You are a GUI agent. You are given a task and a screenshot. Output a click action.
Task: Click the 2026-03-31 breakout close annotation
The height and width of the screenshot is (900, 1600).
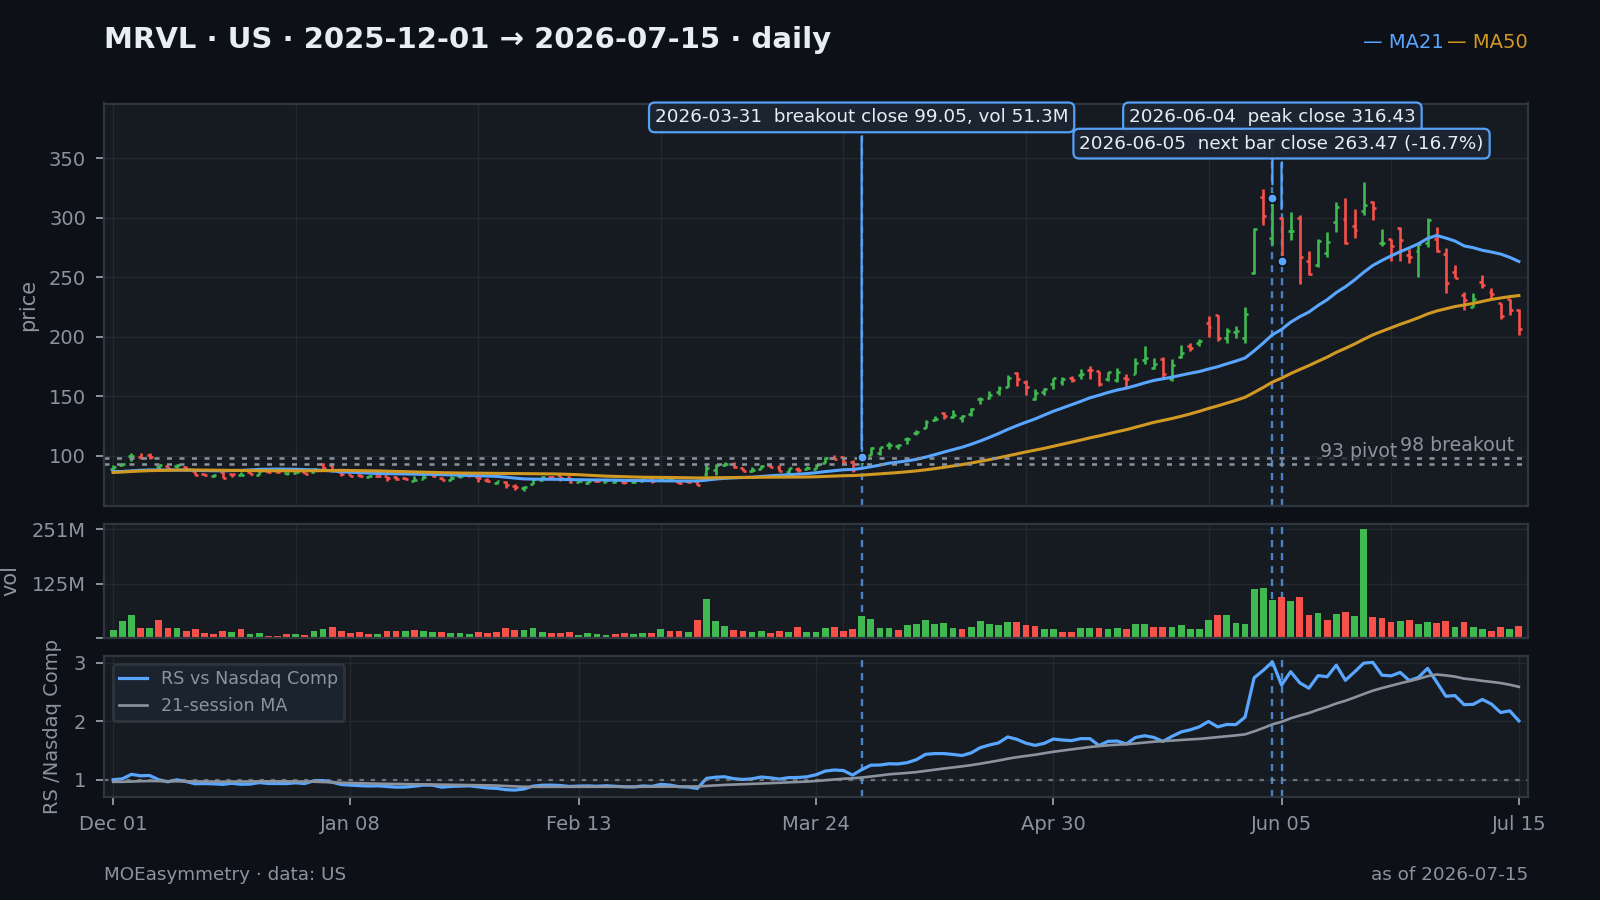click(861, 117)
